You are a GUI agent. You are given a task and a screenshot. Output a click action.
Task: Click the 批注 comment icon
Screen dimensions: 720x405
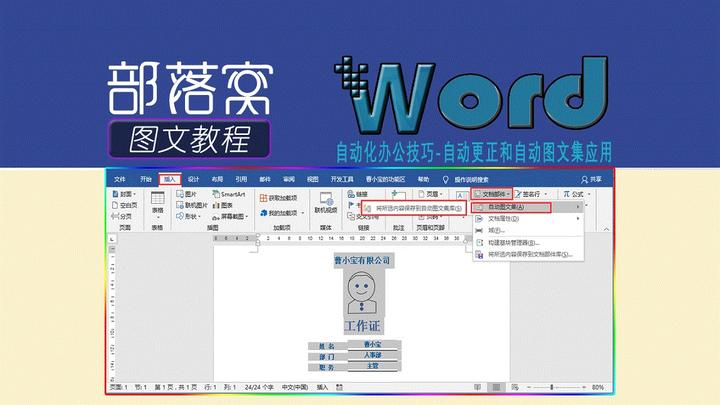(399, 195)
